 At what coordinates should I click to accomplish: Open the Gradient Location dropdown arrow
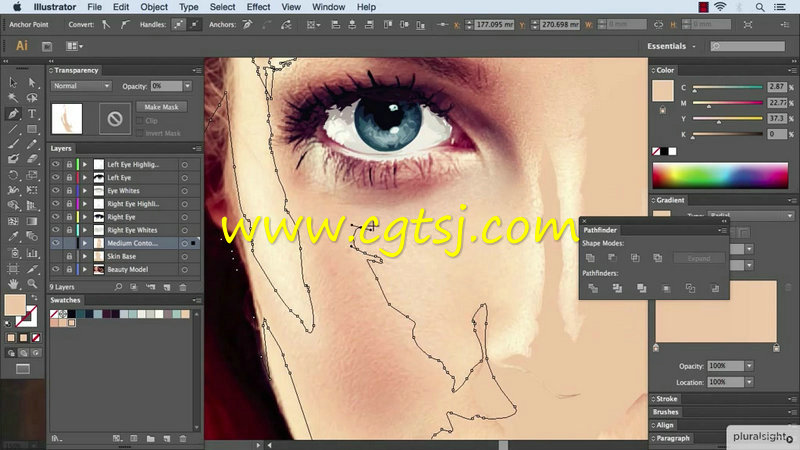click(x=749, y=382)
